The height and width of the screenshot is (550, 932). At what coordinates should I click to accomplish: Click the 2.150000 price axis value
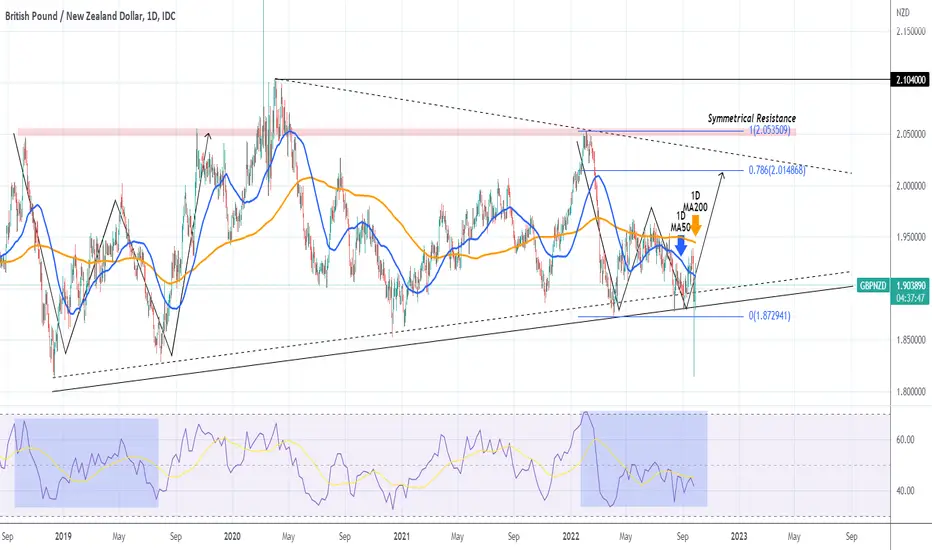(x=911, y=32)
